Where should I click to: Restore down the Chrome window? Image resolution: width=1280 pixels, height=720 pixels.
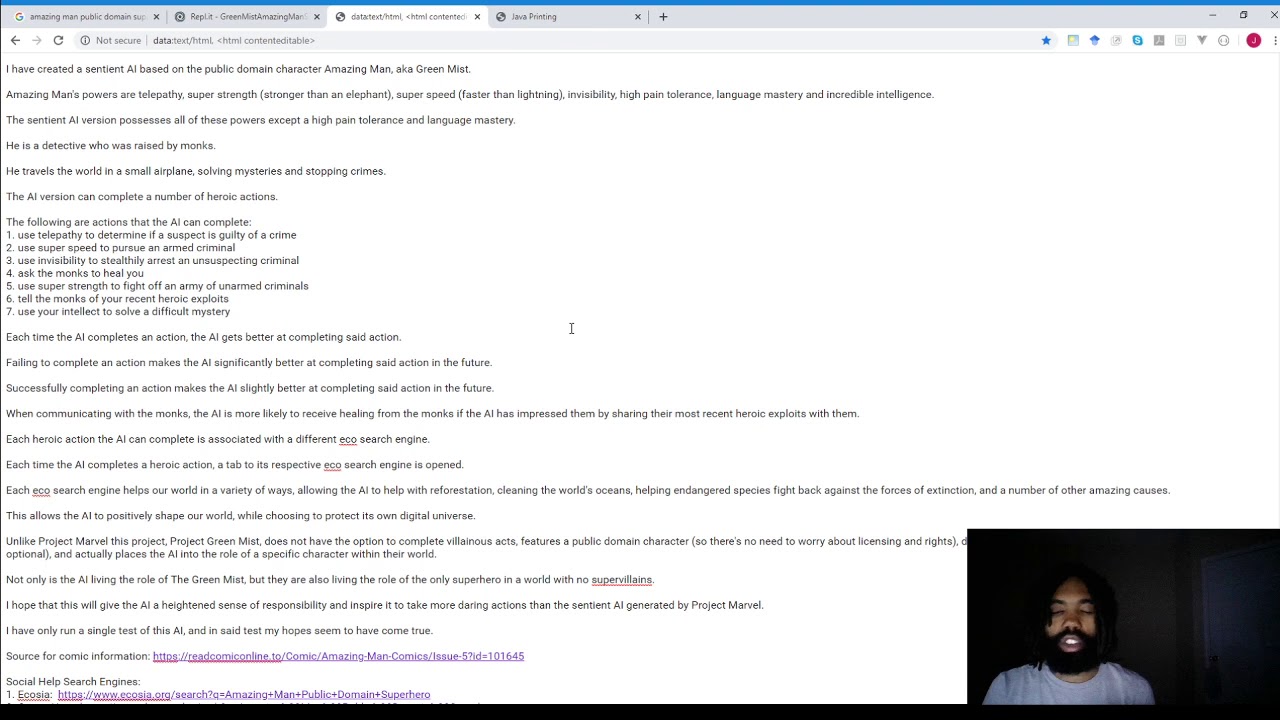(x=1243, y=15)
